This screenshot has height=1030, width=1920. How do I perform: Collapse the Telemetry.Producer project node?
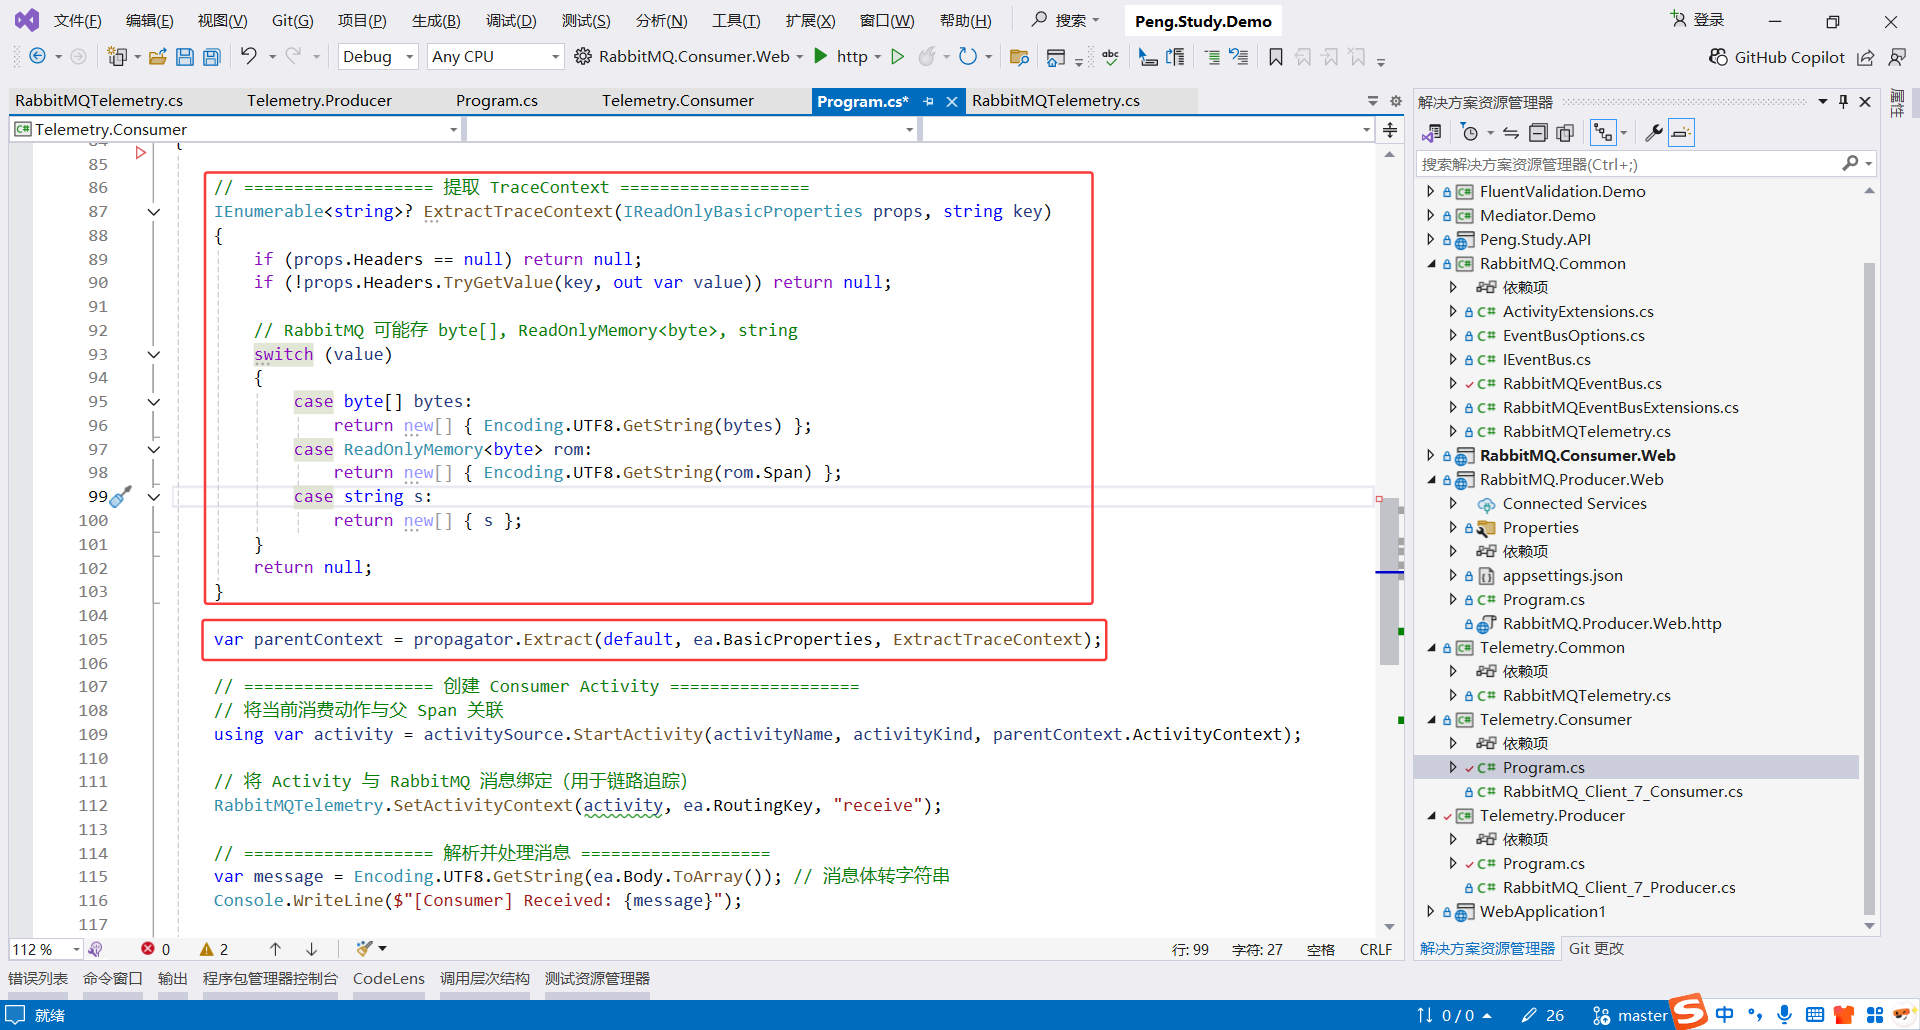click(x=1431, y=815)
